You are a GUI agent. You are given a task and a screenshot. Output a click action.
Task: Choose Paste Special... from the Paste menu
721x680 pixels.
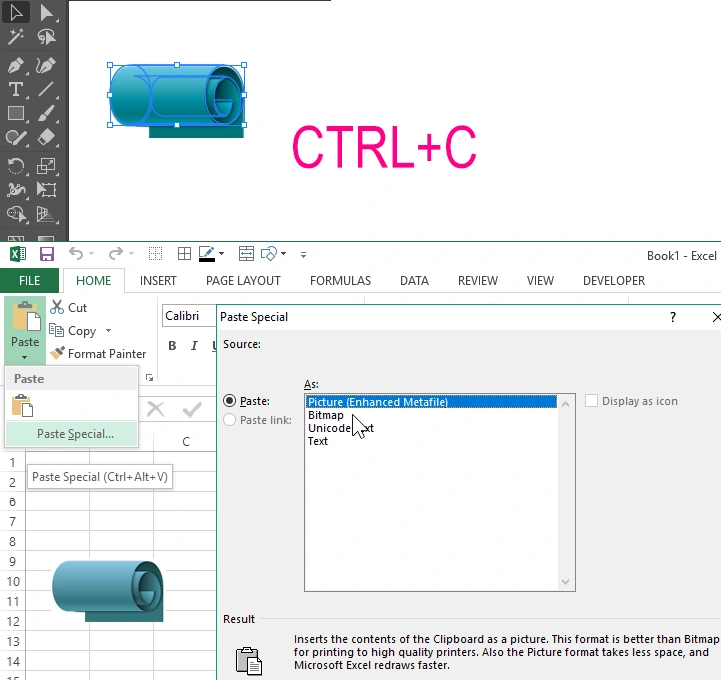[x=75, y=434]
